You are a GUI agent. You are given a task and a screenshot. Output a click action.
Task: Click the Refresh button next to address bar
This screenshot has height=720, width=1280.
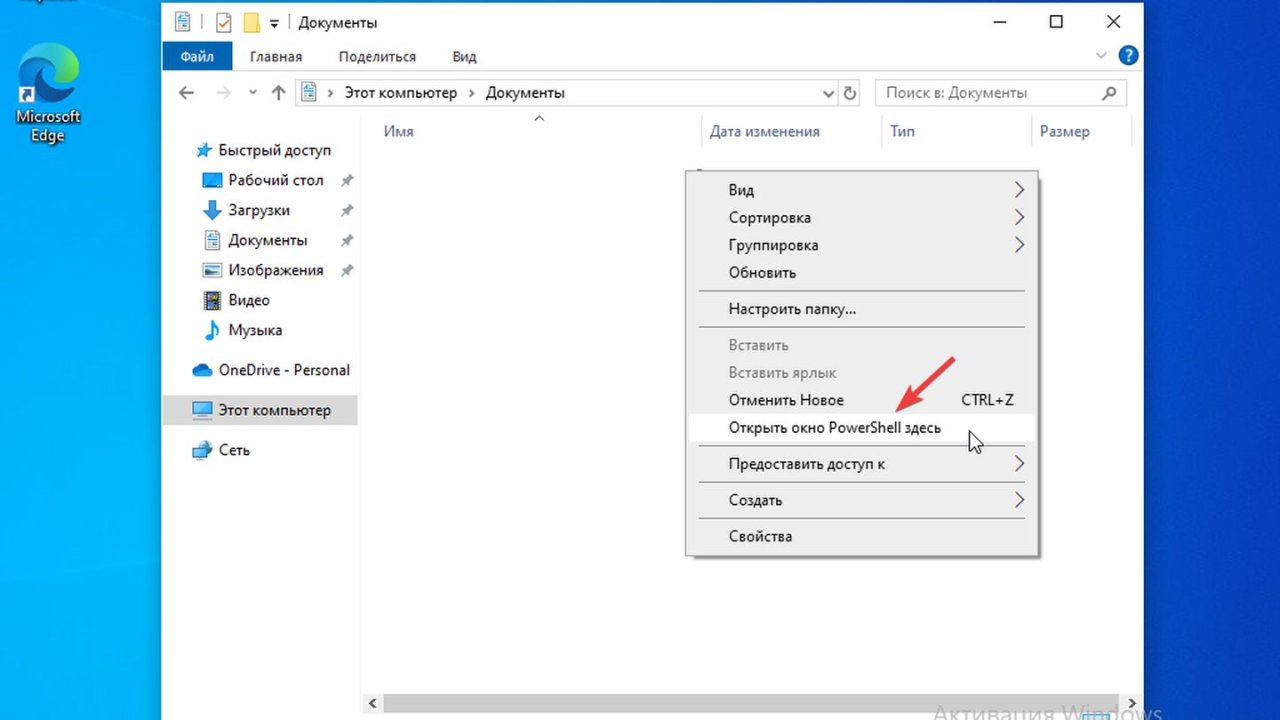[x=849, y=92]
